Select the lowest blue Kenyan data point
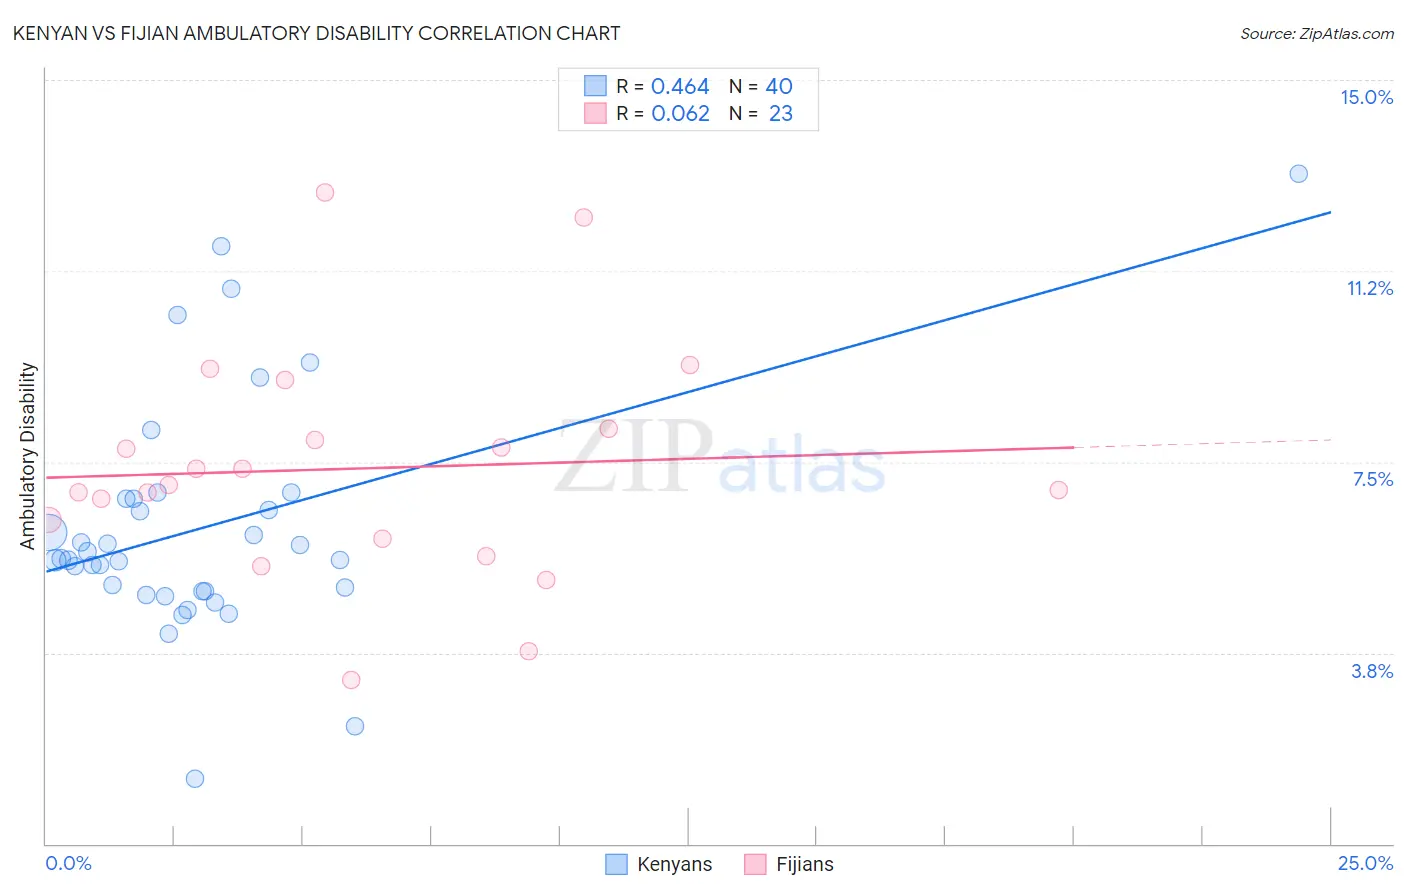 (195, 779)
